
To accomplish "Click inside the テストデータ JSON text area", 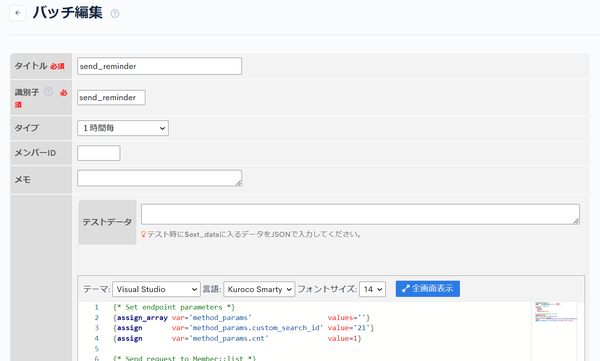I will tap(360, 214).
